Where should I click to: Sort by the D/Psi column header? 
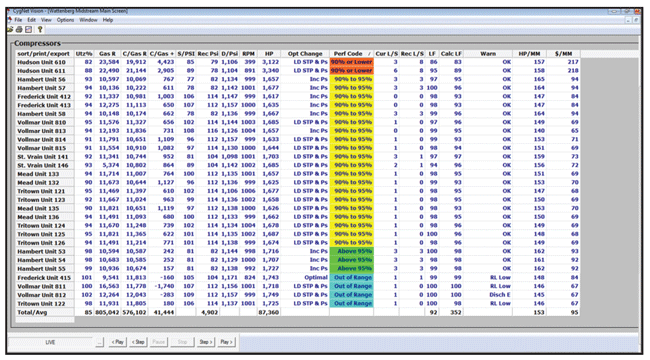tap(229, 54)
